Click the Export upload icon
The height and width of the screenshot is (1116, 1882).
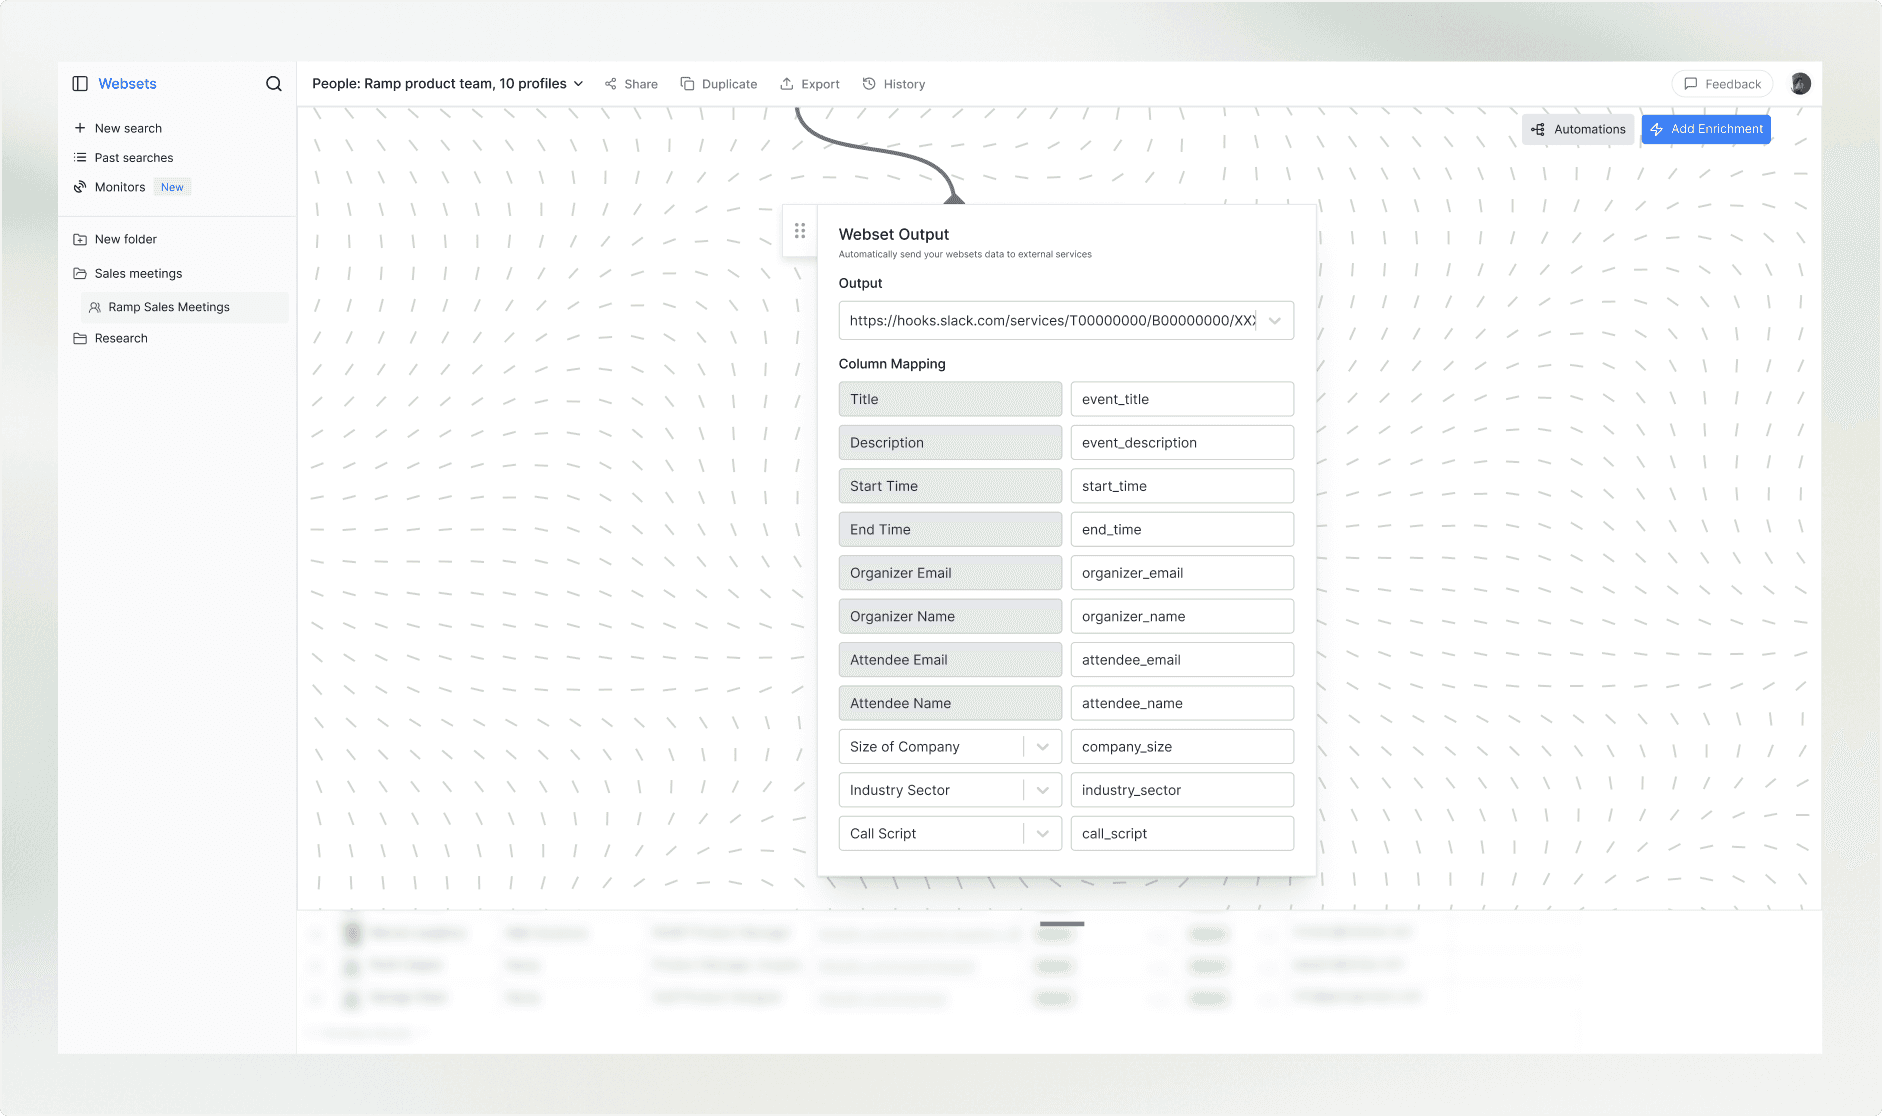pyautogui.click(x=787, y=84)
